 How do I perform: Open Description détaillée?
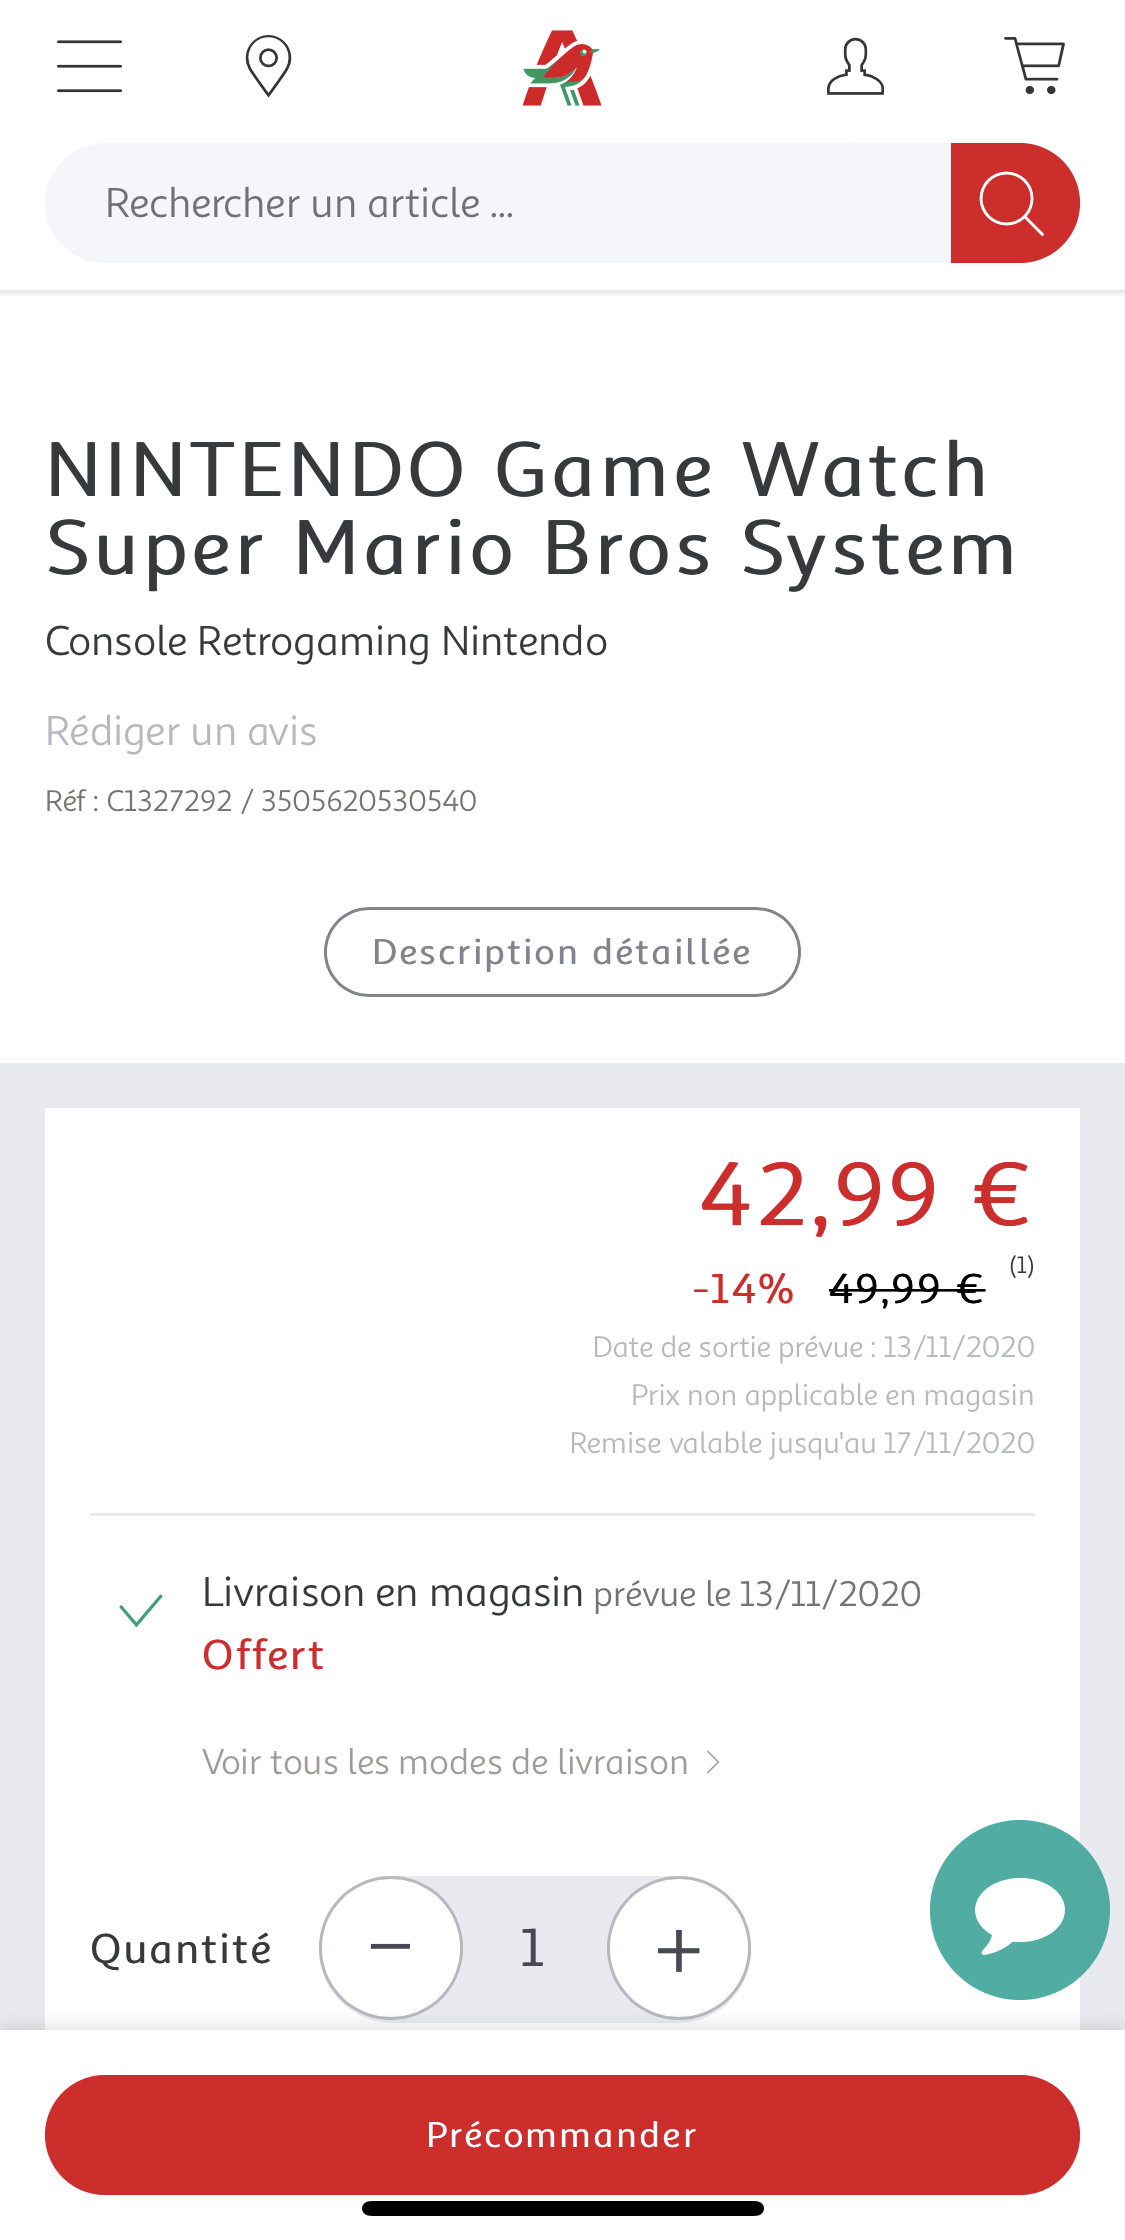pyautogui.click(x=562, y=952)
